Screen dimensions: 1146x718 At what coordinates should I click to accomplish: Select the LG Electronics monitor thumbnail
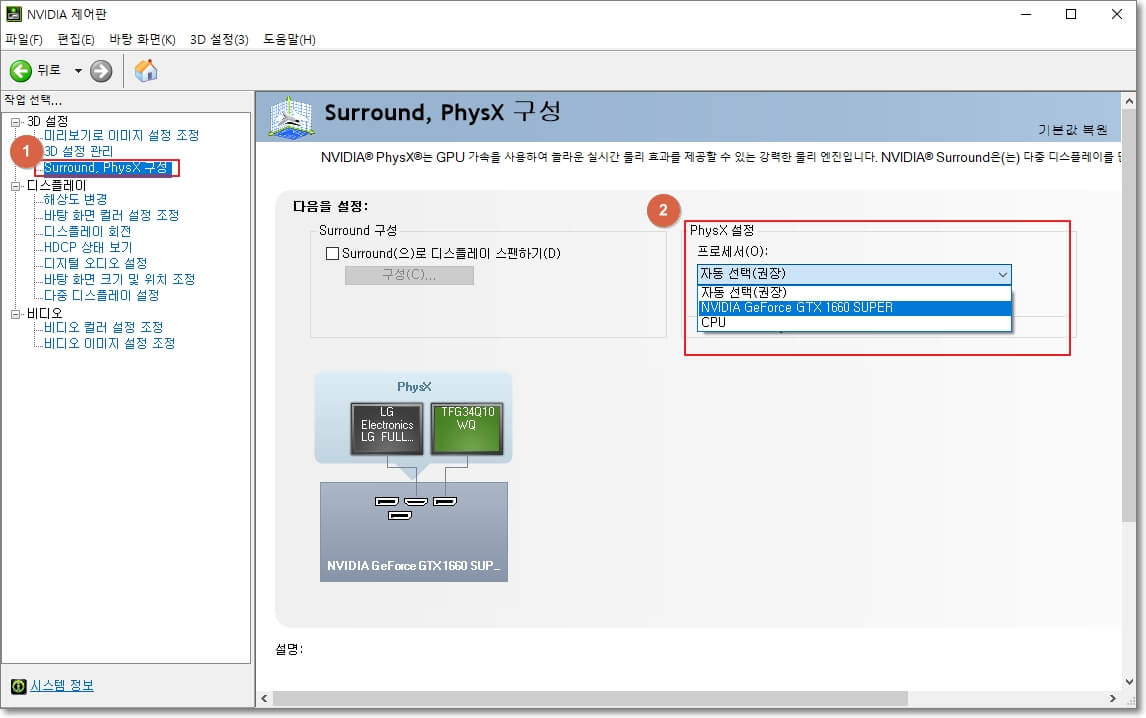pyautogui.click(x=387, y=428)
